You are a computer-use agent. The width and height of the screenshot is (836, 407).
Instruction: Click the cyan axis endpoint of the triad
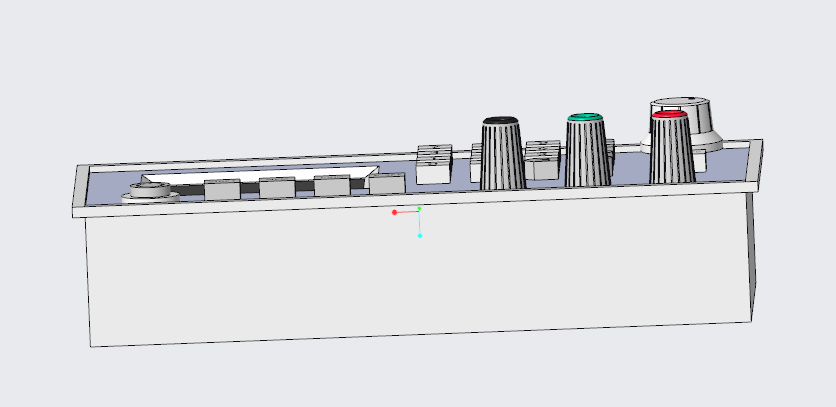tap(420, 236)
